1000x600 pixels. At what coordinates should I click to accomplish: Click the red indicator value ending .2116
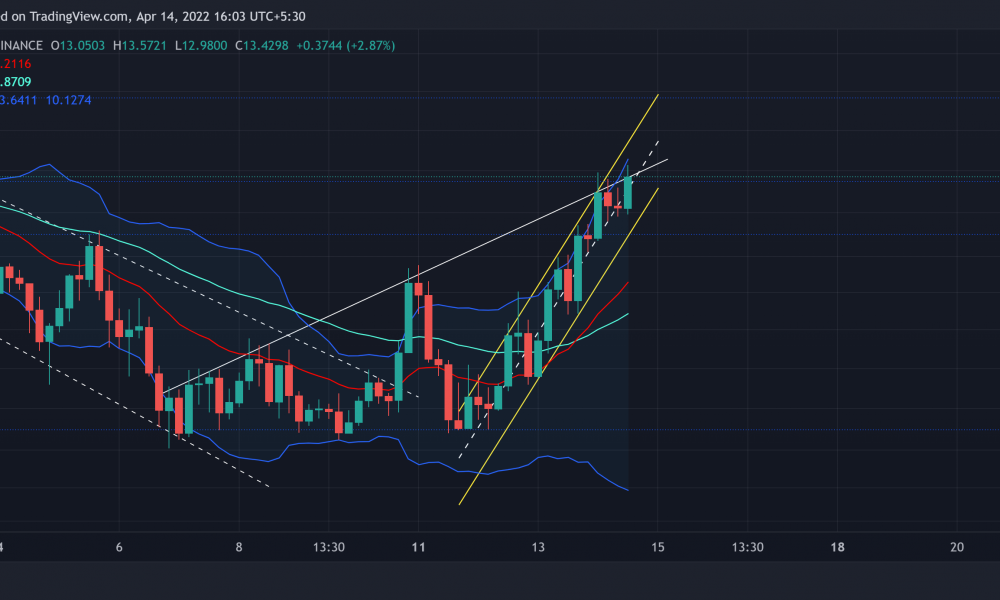click(x=15, y=64)
